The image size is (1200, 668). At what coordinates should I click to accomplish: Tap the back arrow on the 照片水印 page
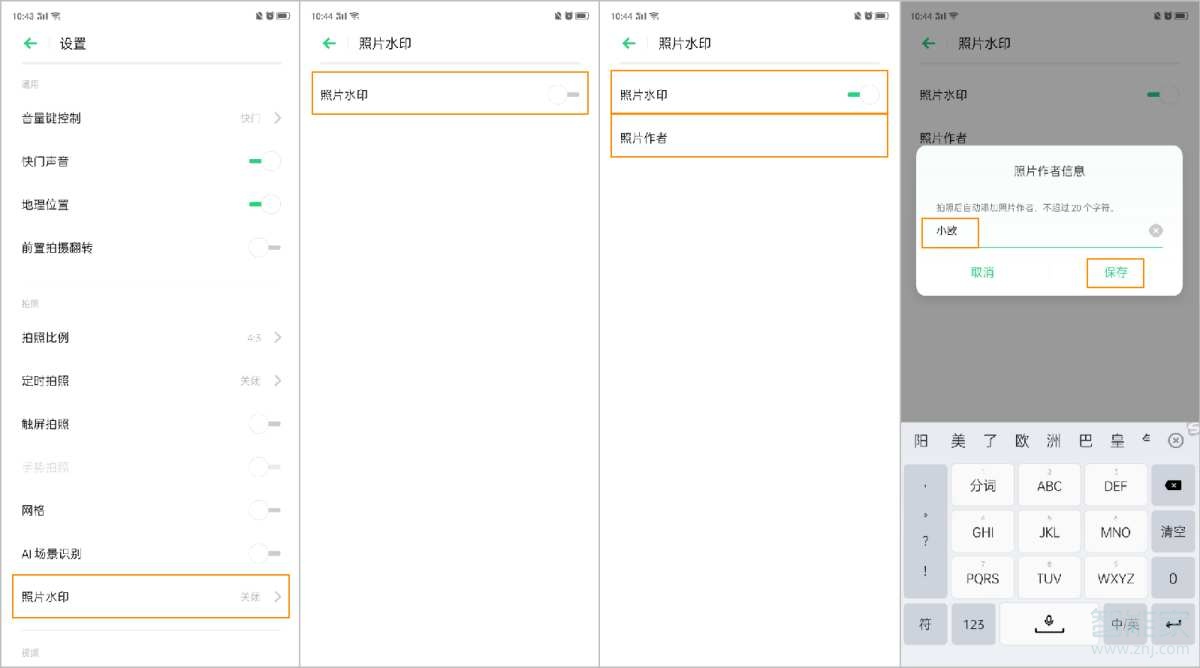tap(328, 43)
